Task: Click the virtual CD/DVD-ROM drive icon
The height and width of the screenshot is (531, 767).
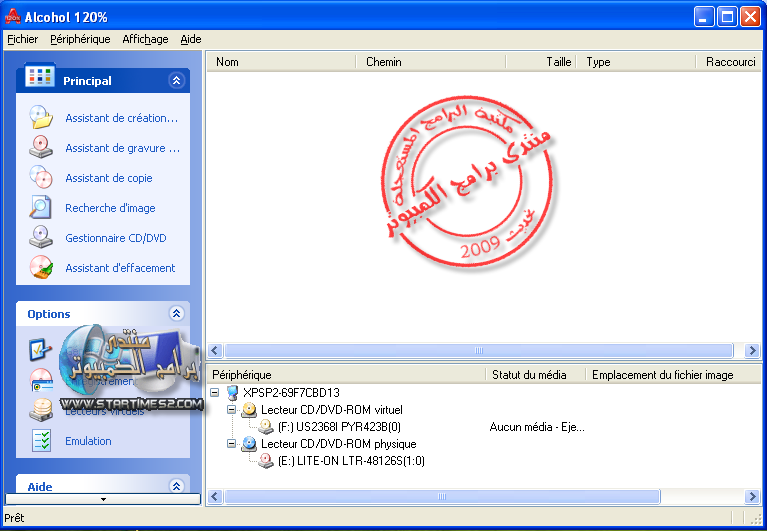Action: pos(249,410)
